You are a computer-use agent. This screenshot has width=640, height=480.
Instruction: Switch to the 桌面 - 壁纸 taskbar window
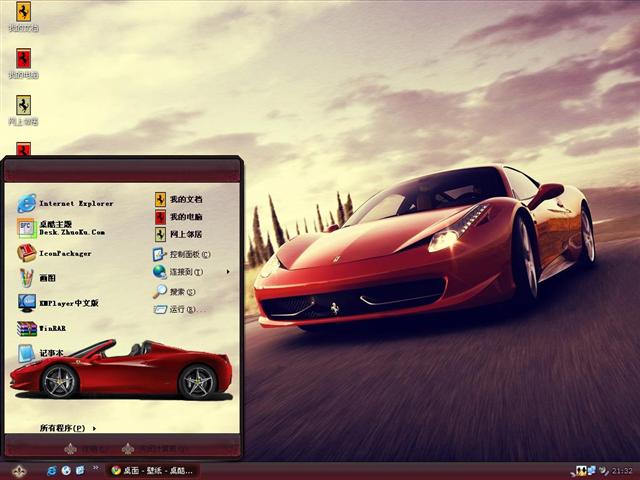153,470
